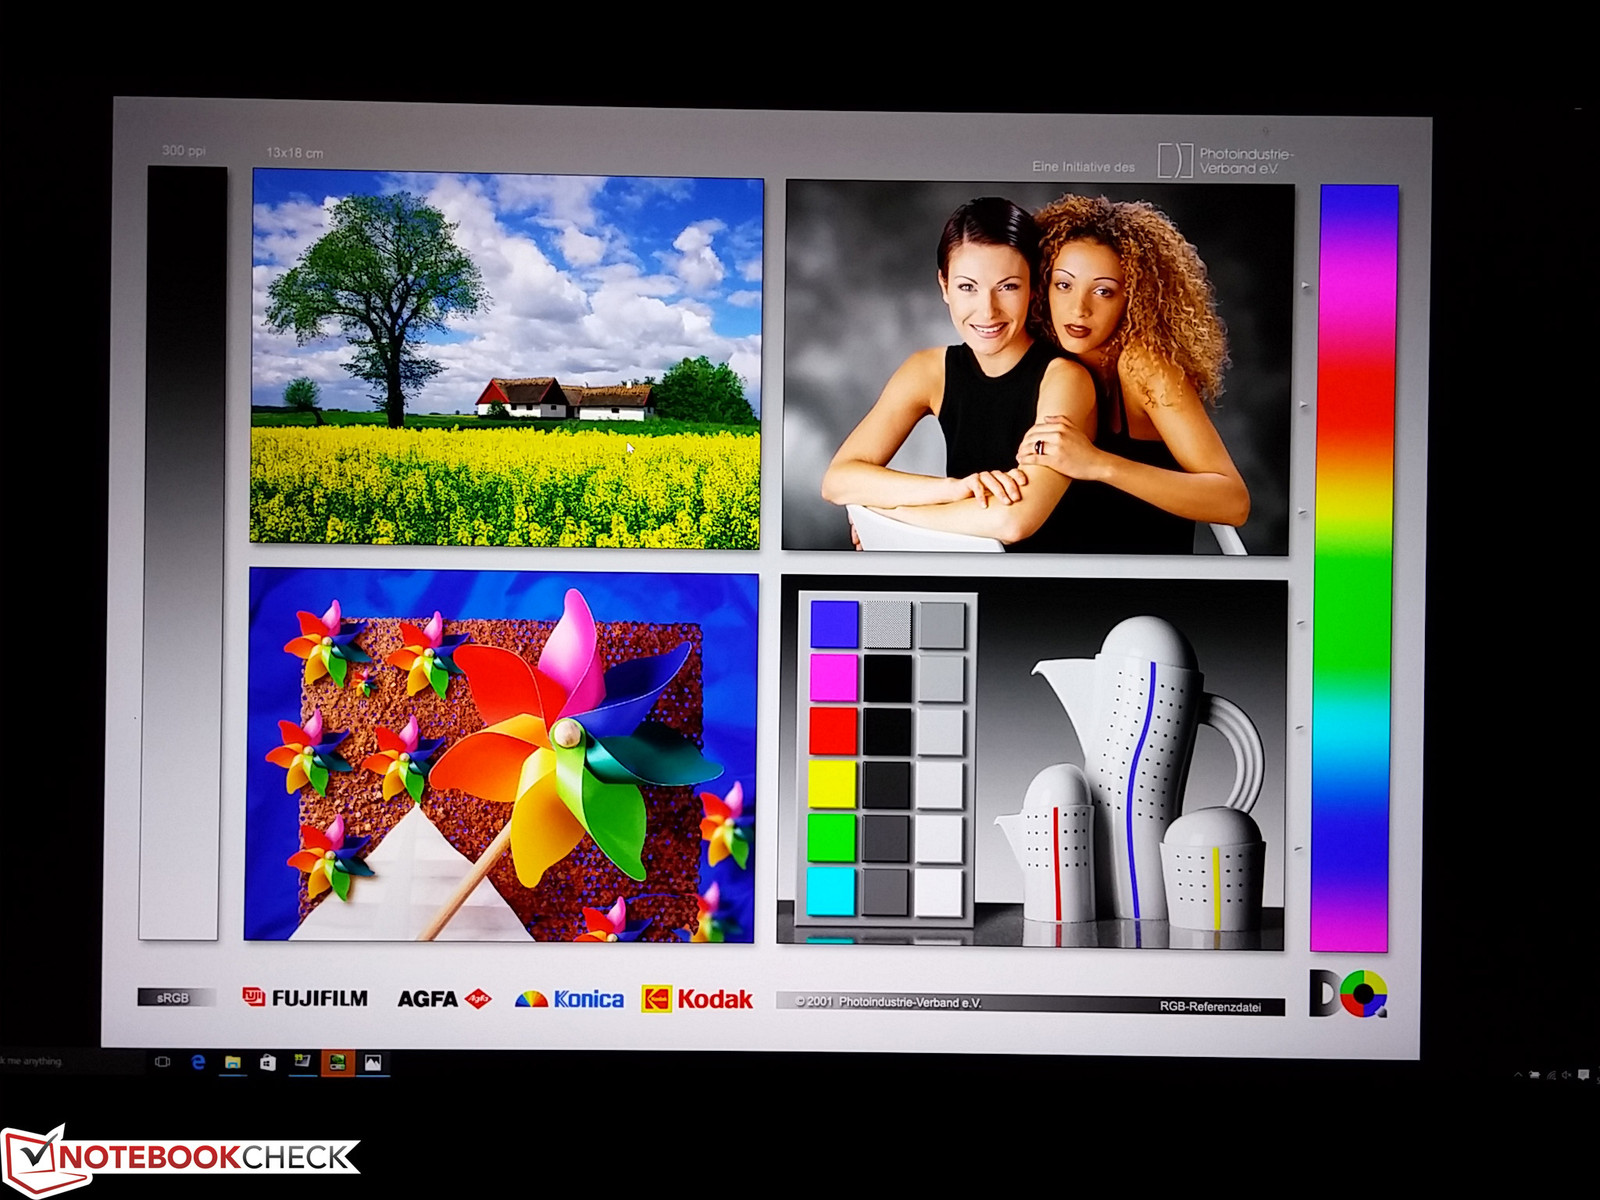1600x1200 pixels.
Task: Open the Windows Store taskbar icon
Action: pyautogui.click(x=268, y=1062)
